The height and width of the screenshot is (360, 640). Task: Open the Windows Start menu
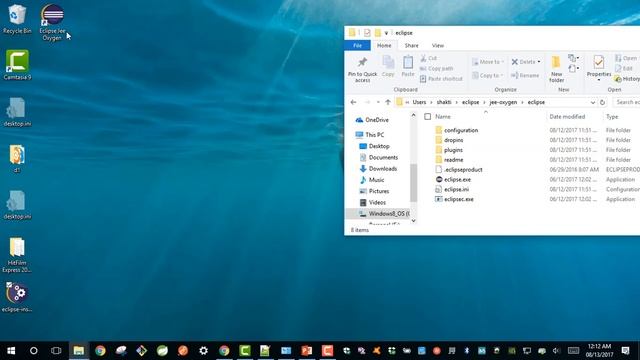[11, 351]
